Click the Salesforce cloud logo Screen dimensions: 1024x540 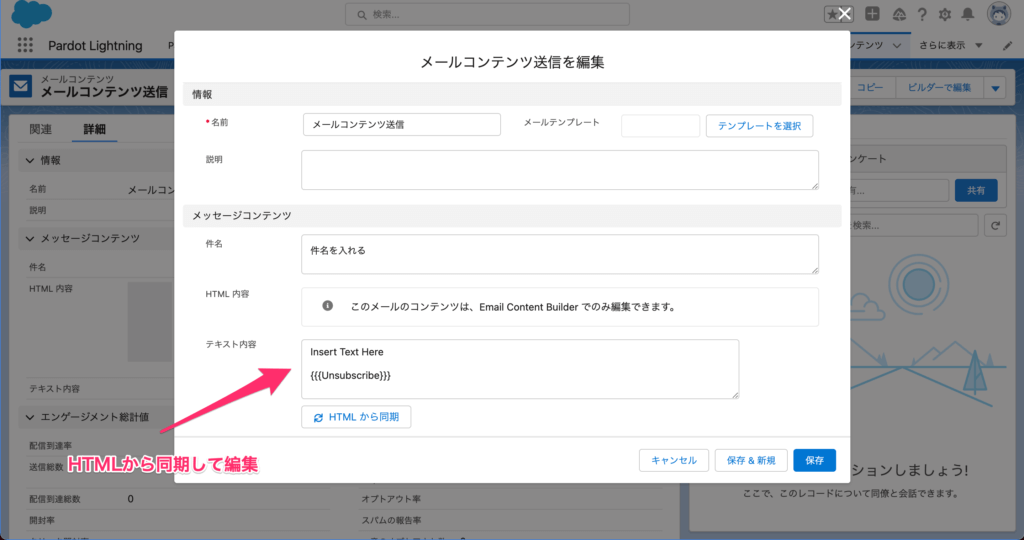coord(31,14)
